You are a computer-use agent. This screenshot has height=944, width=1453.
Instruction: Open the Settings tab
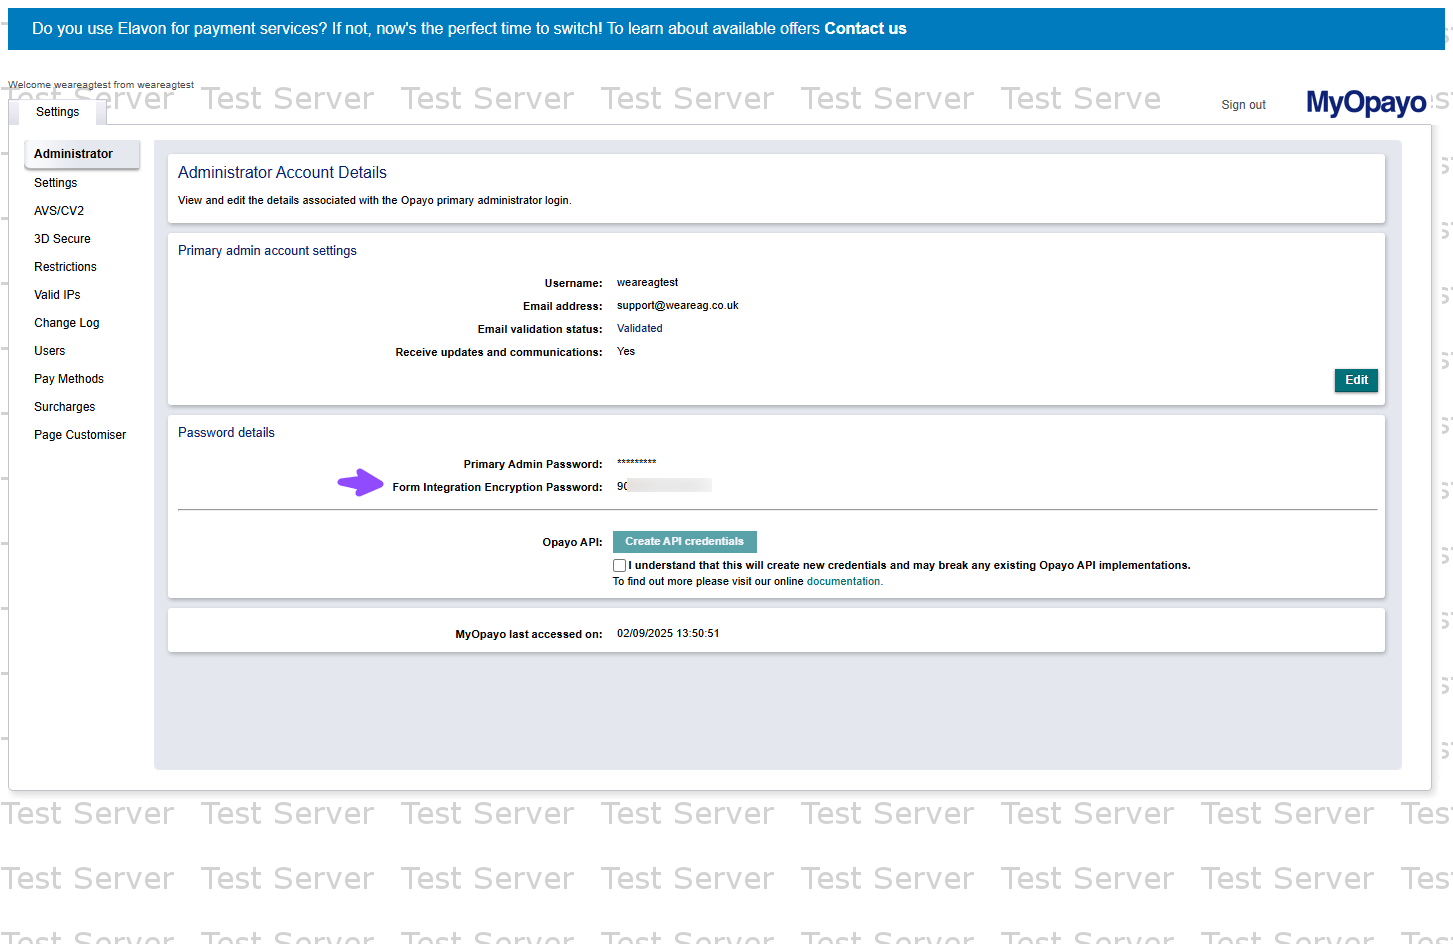[x=57, y=112]
